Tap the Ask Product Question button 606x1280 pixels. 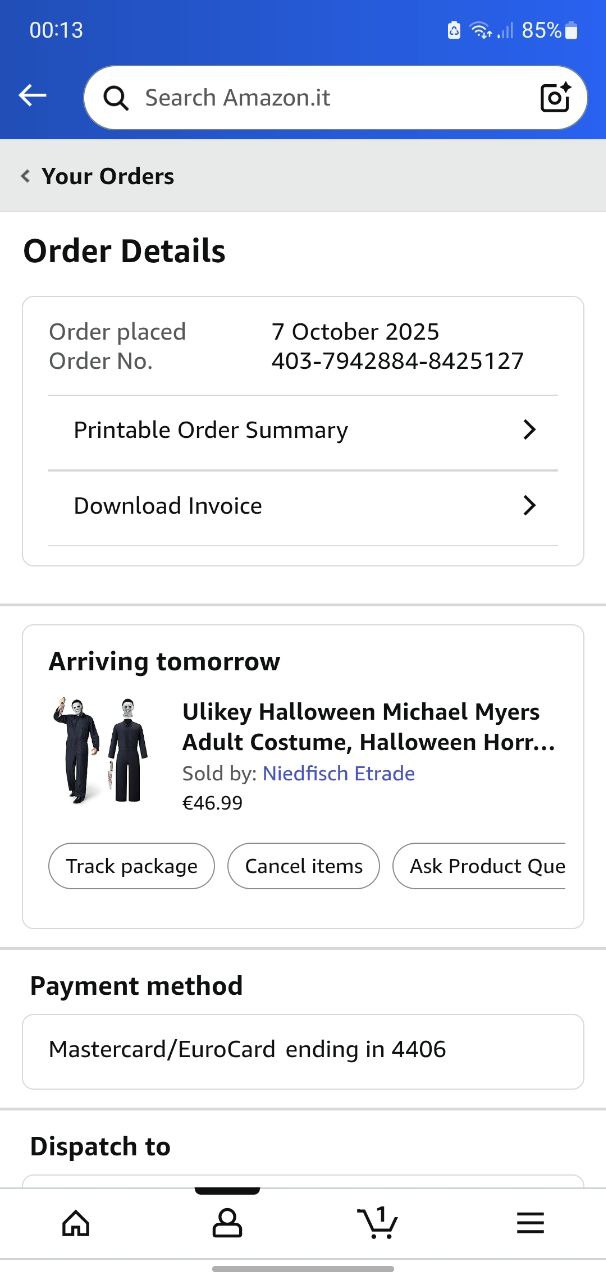coord(479,866)
